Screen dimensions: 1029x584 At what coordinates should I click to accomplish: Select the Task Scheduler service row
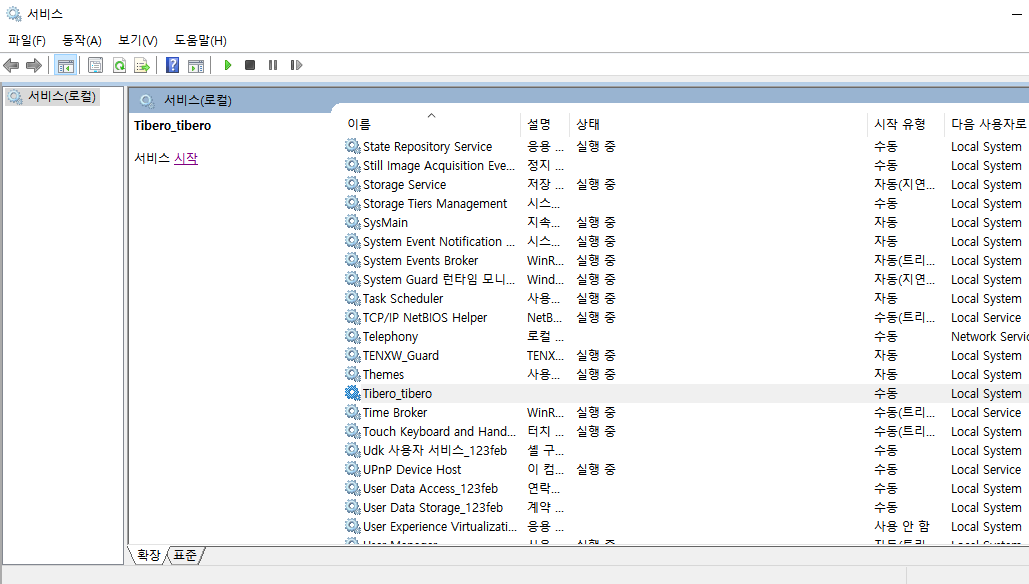(403, 298)
